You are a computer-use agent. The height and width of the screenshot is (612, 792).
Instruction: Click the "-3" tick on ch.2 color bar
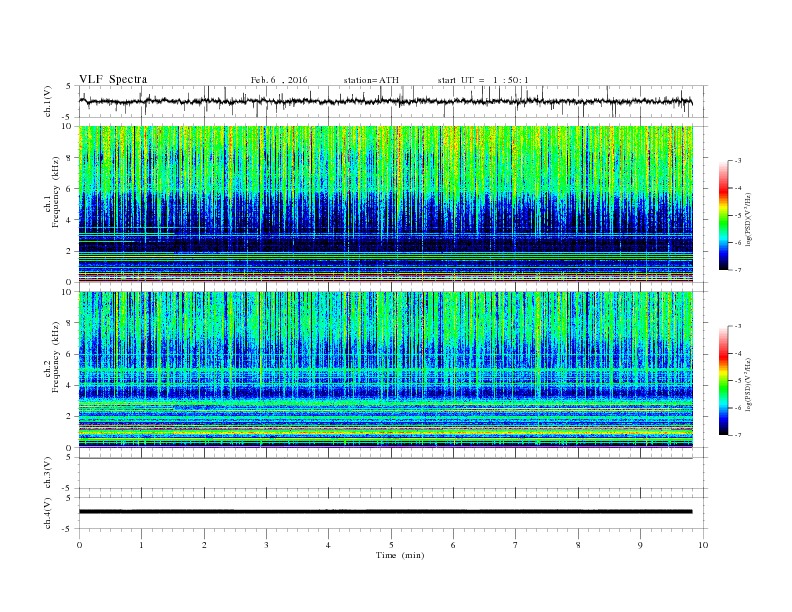738,326
